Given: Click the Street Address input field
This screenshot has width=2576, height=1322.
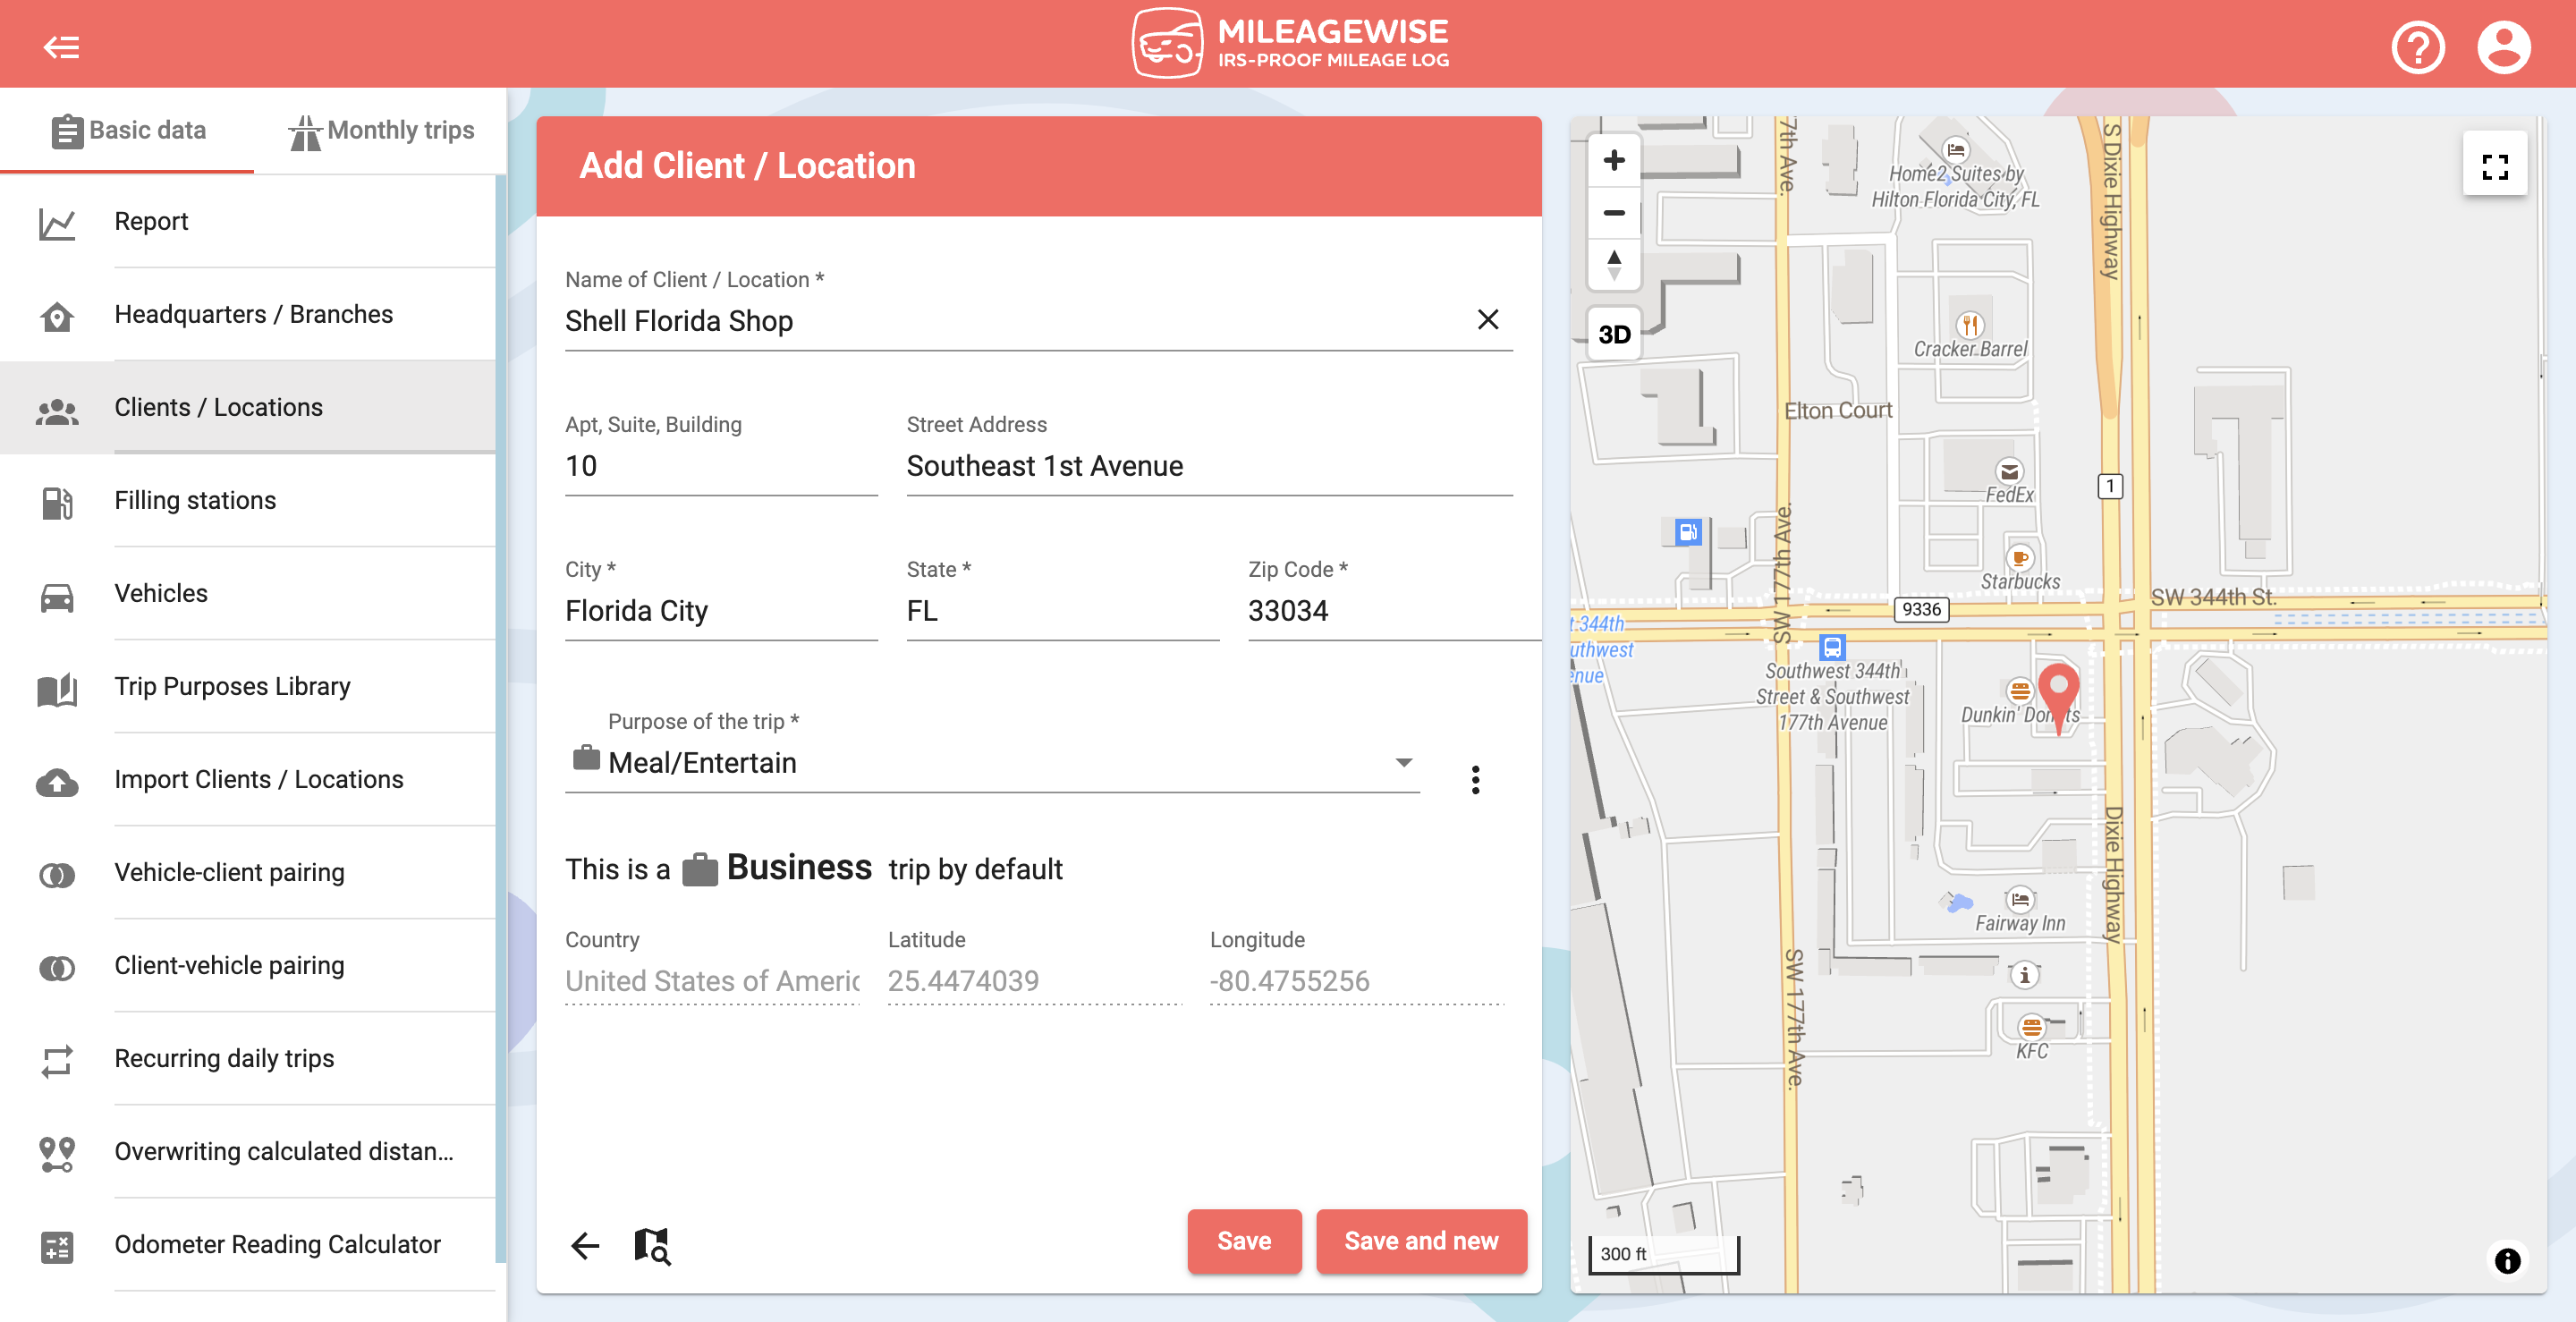Looking at the screenshot, I should click(1208, 466).
